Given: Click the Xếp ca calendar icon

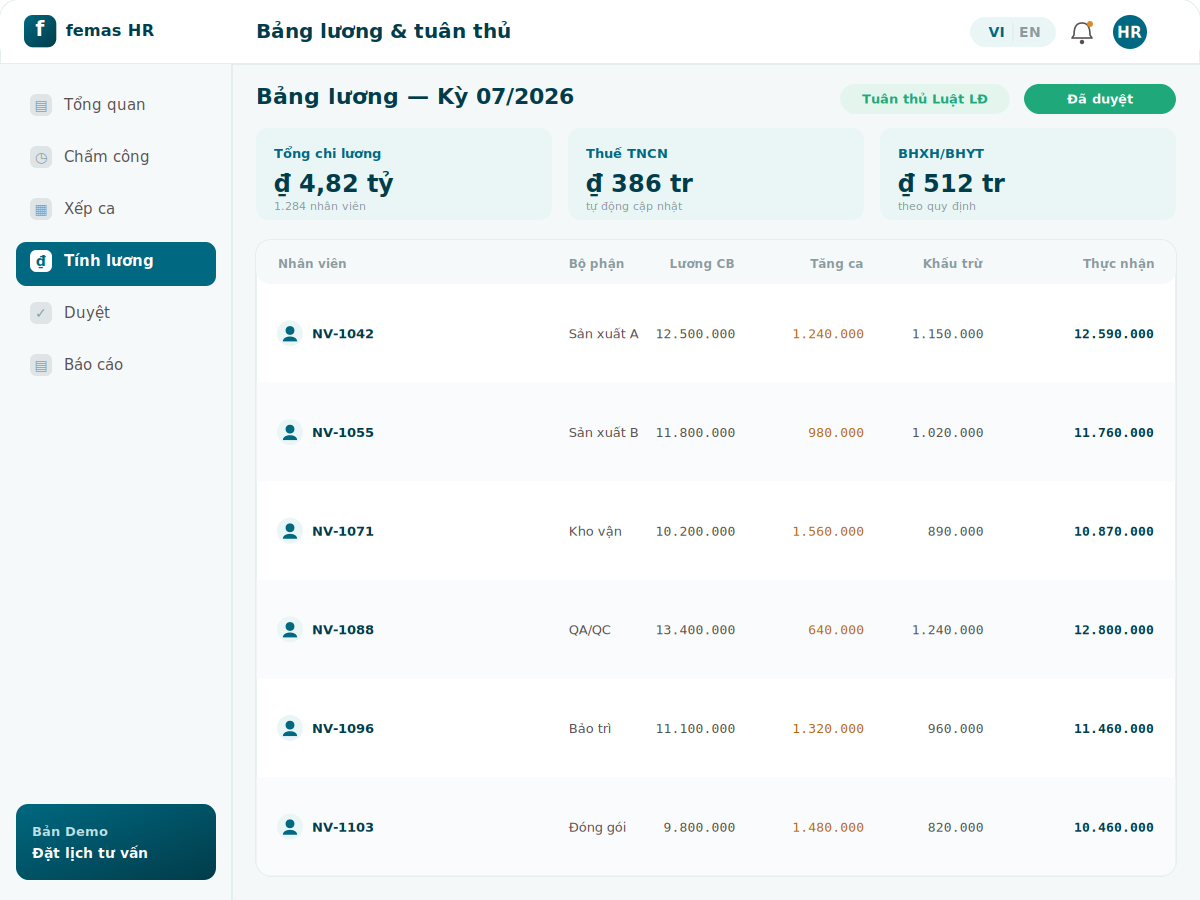Looking at the screenshot, I should coord(41,209).
